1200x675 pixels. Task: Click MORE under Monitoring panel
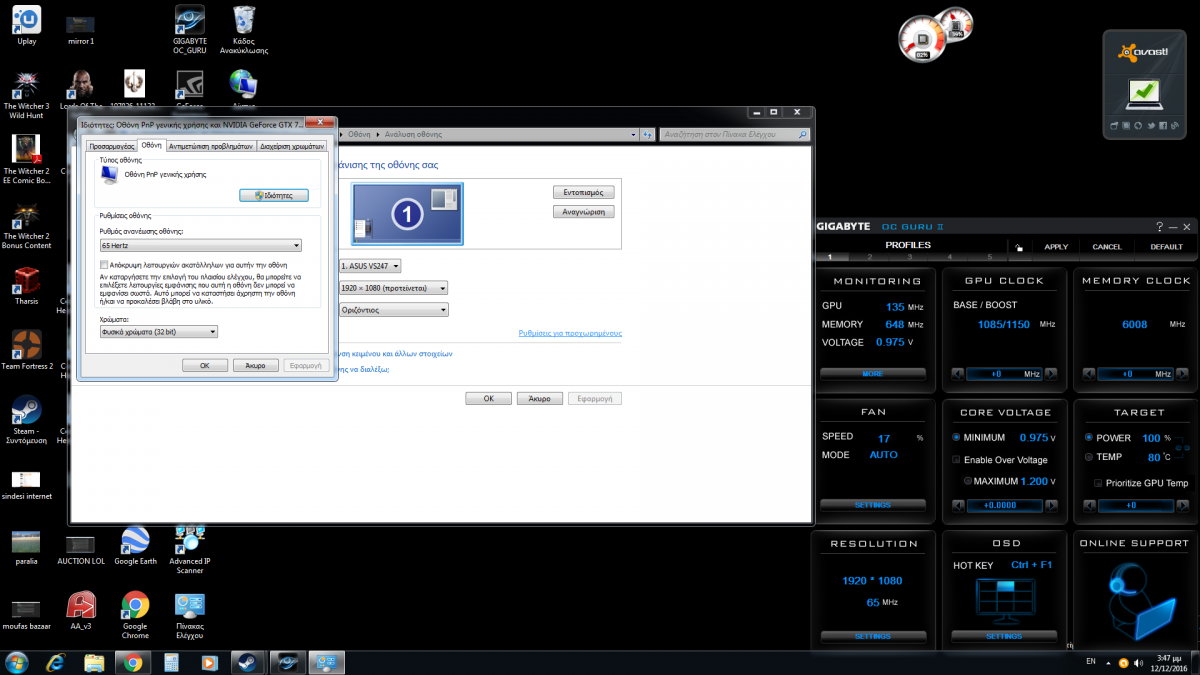click(872, 374)
